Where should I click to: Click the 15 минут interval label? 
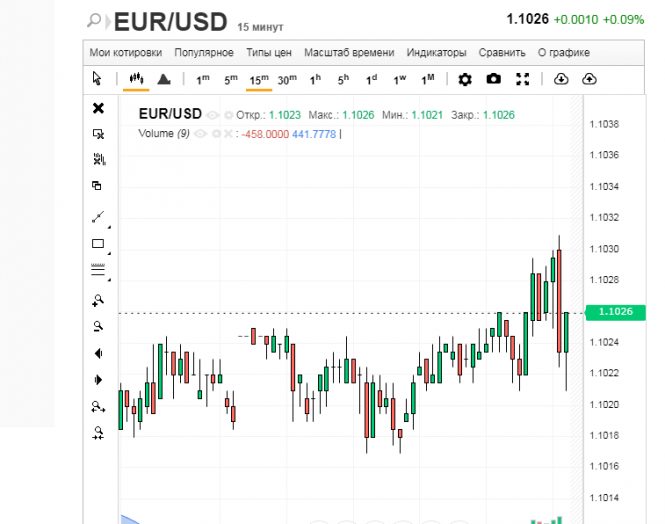260,27
